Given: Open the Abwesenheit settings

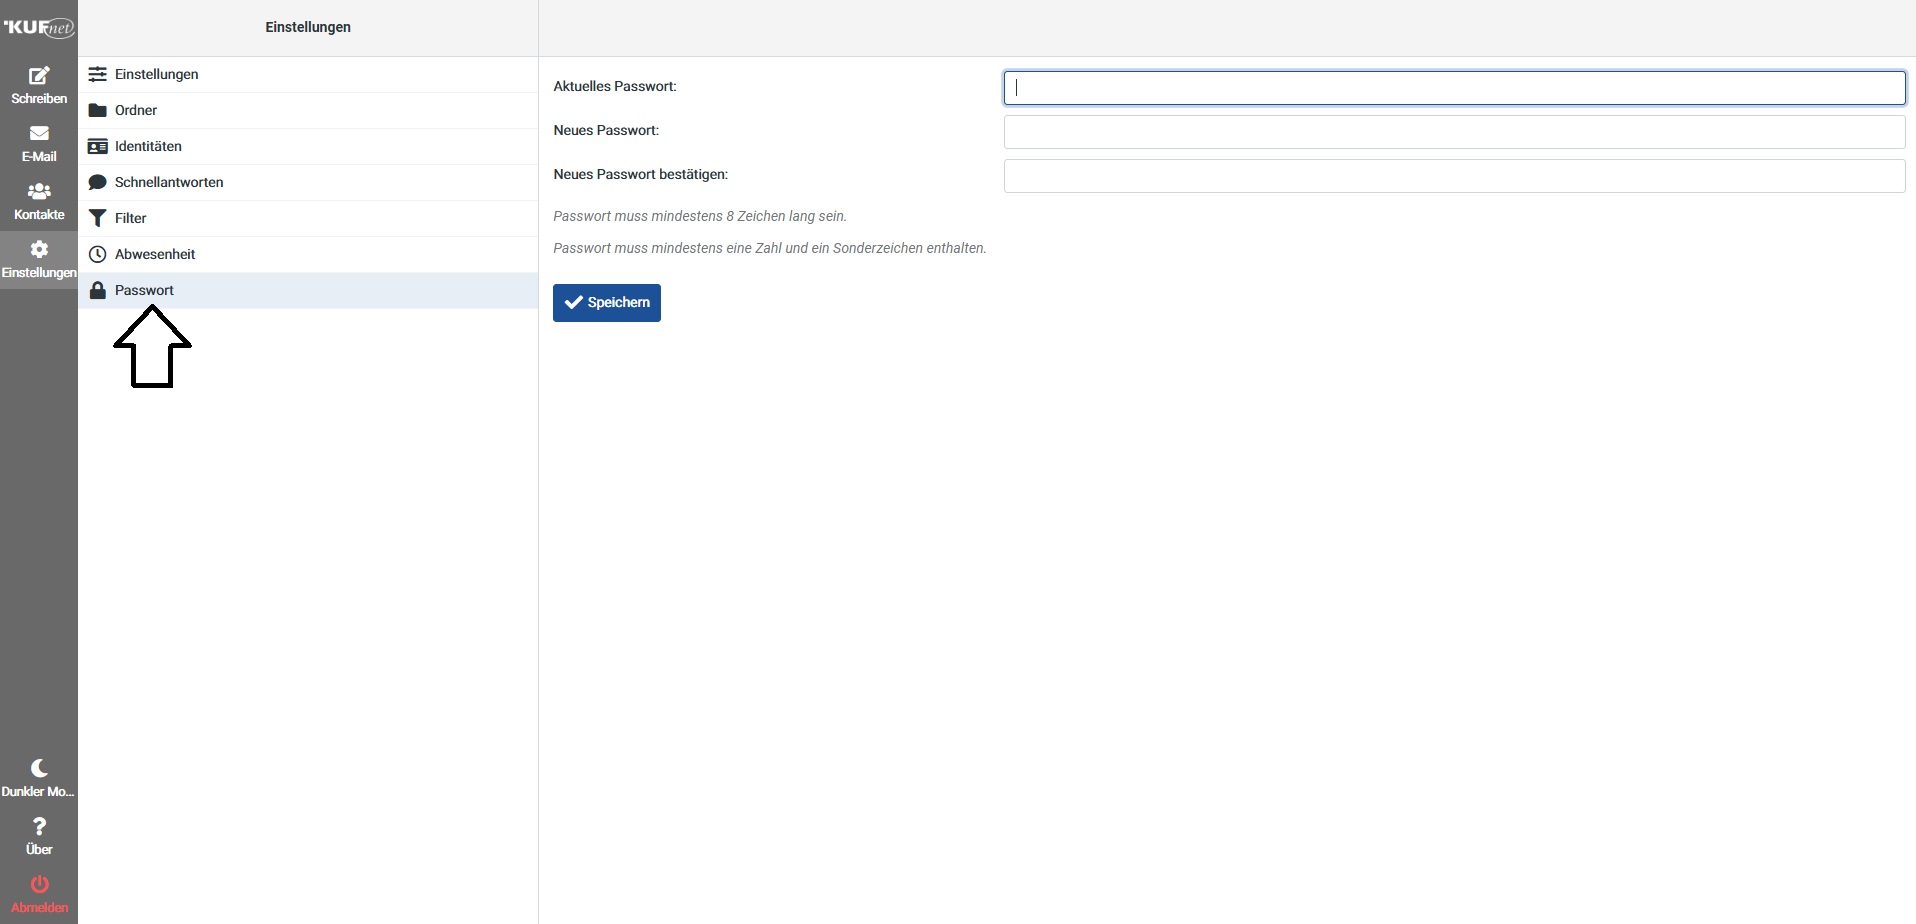Looking at the screenshot, I should [155, 254].
